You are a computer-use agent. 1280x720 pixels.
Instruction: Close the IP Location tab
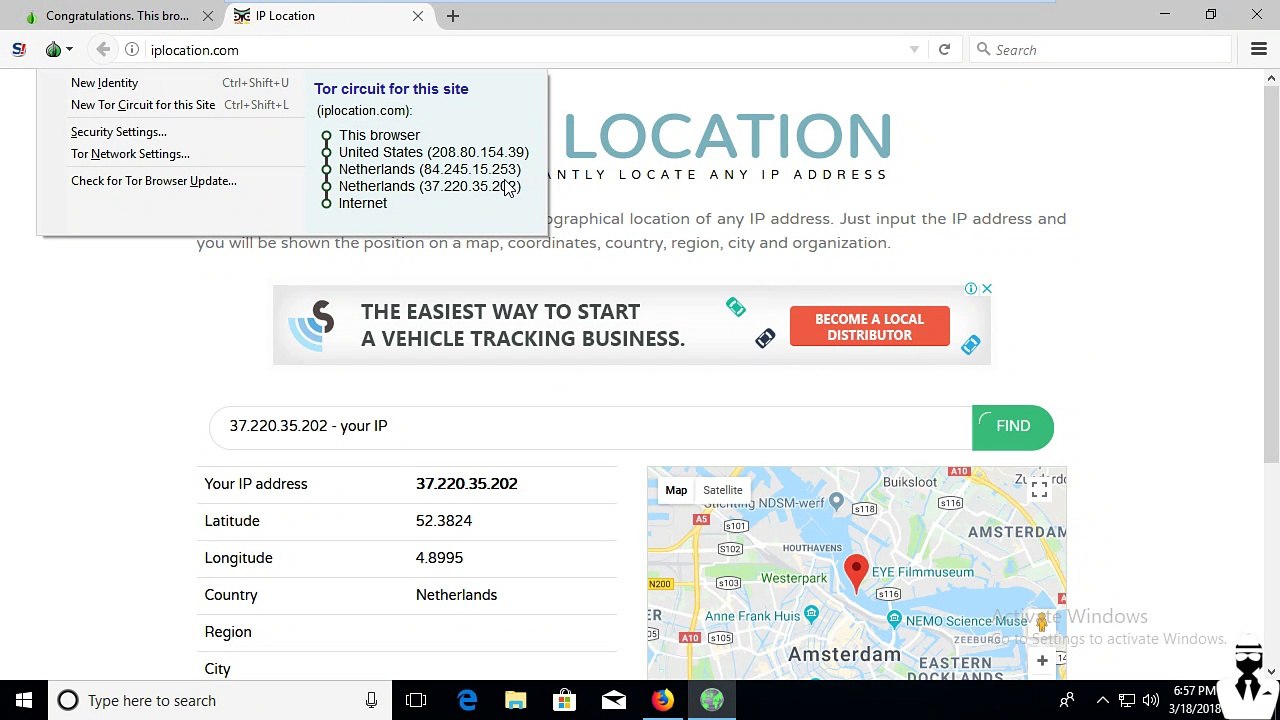click(x=418, y=16)
